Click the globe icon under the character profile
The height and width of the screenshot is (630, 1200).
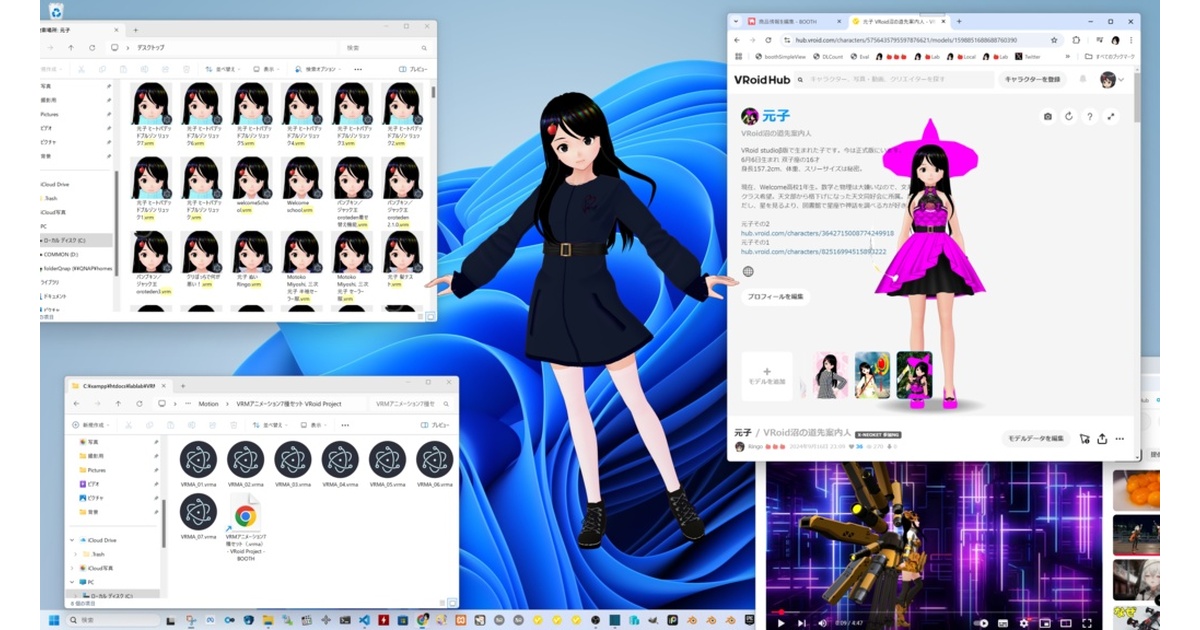(x=748, y=271)
